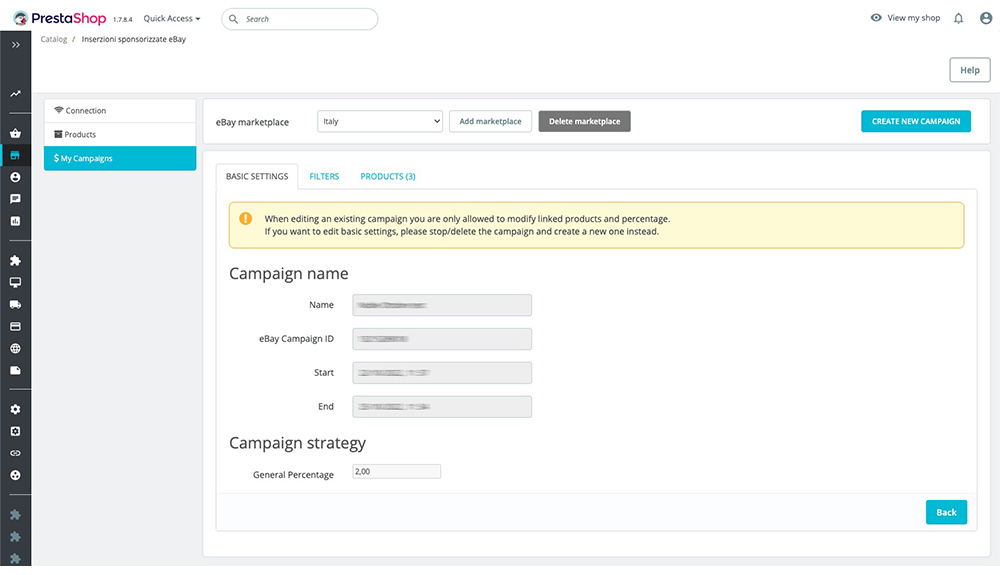Open Customers person sidebar icon
This screenshot has height=575, width=1000.
coord(15,177)
